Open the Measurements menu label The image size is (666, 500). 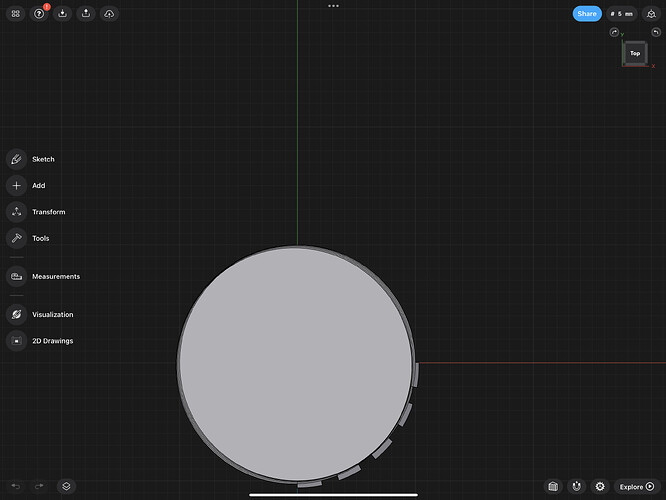(x=56, y=277)
